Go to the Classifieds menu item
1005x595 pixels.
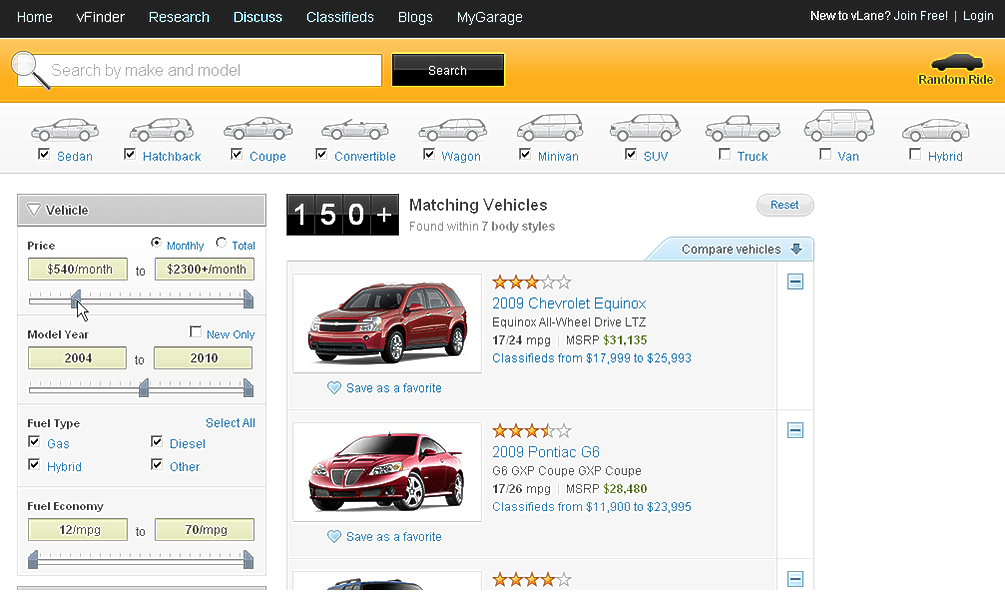click(340, 17)
